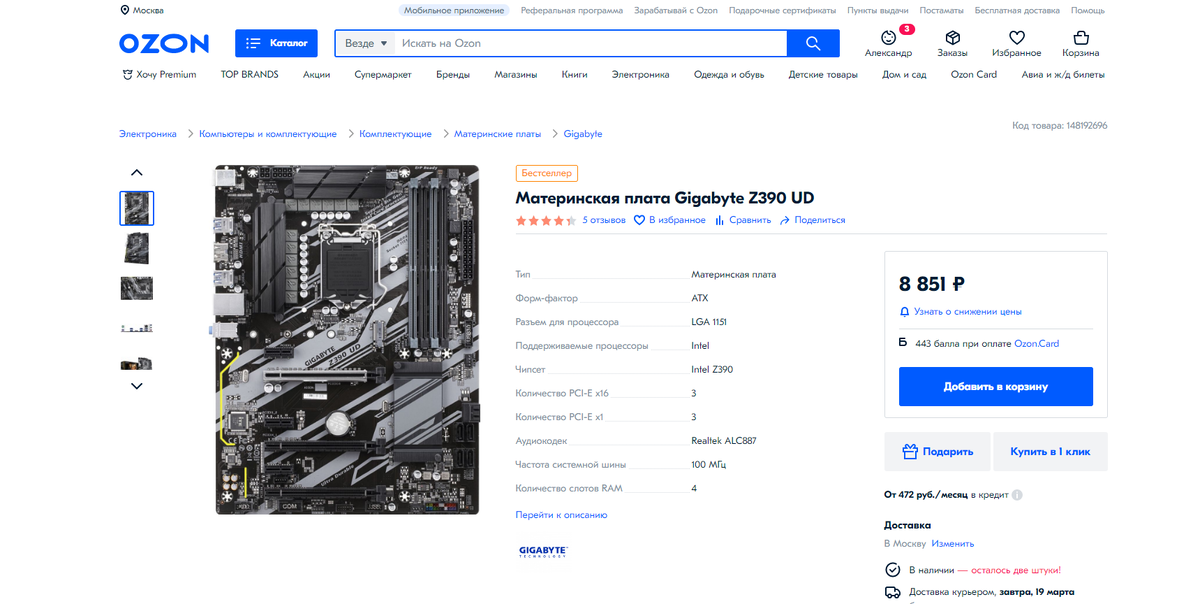Click the Помощь link
The height and width of the screenshot is (604, 1200).
coord(1088,10)
